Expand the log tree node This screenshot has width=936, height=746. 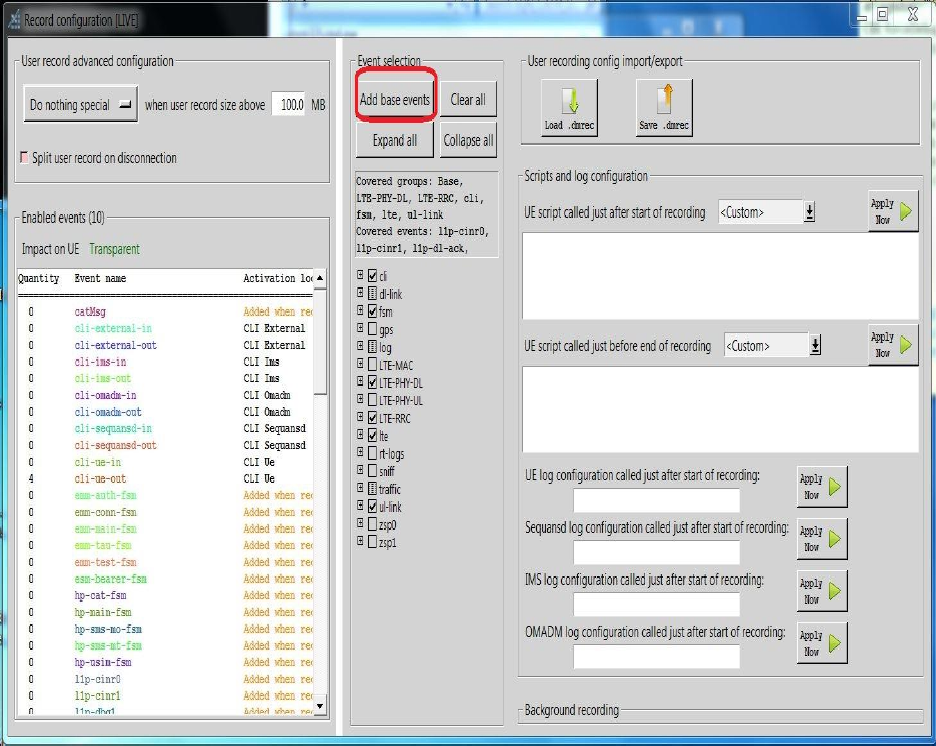360,346
